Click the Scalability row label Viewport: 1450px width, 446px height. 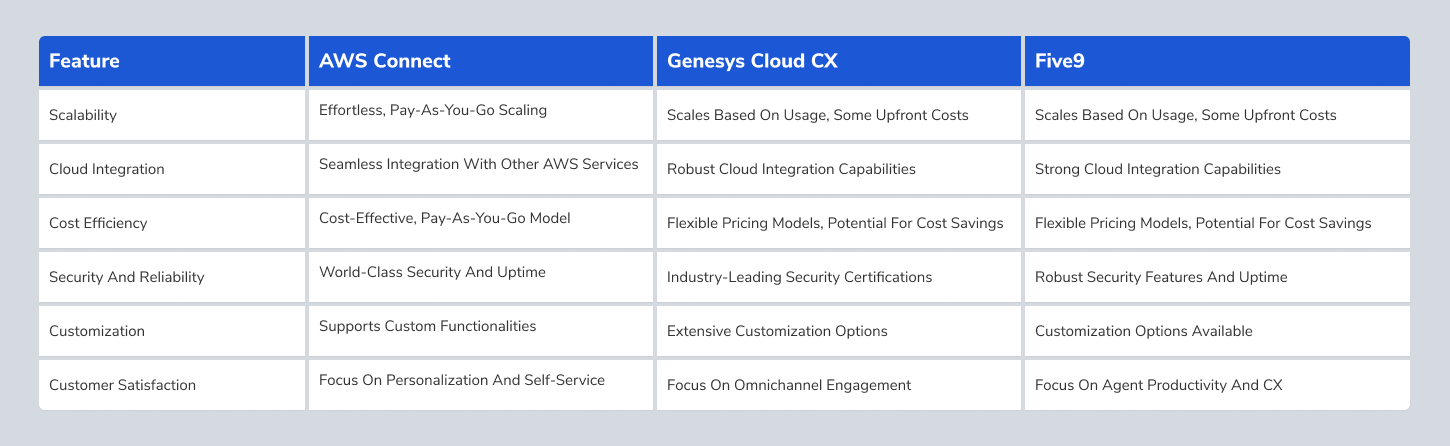click(83, 115)
